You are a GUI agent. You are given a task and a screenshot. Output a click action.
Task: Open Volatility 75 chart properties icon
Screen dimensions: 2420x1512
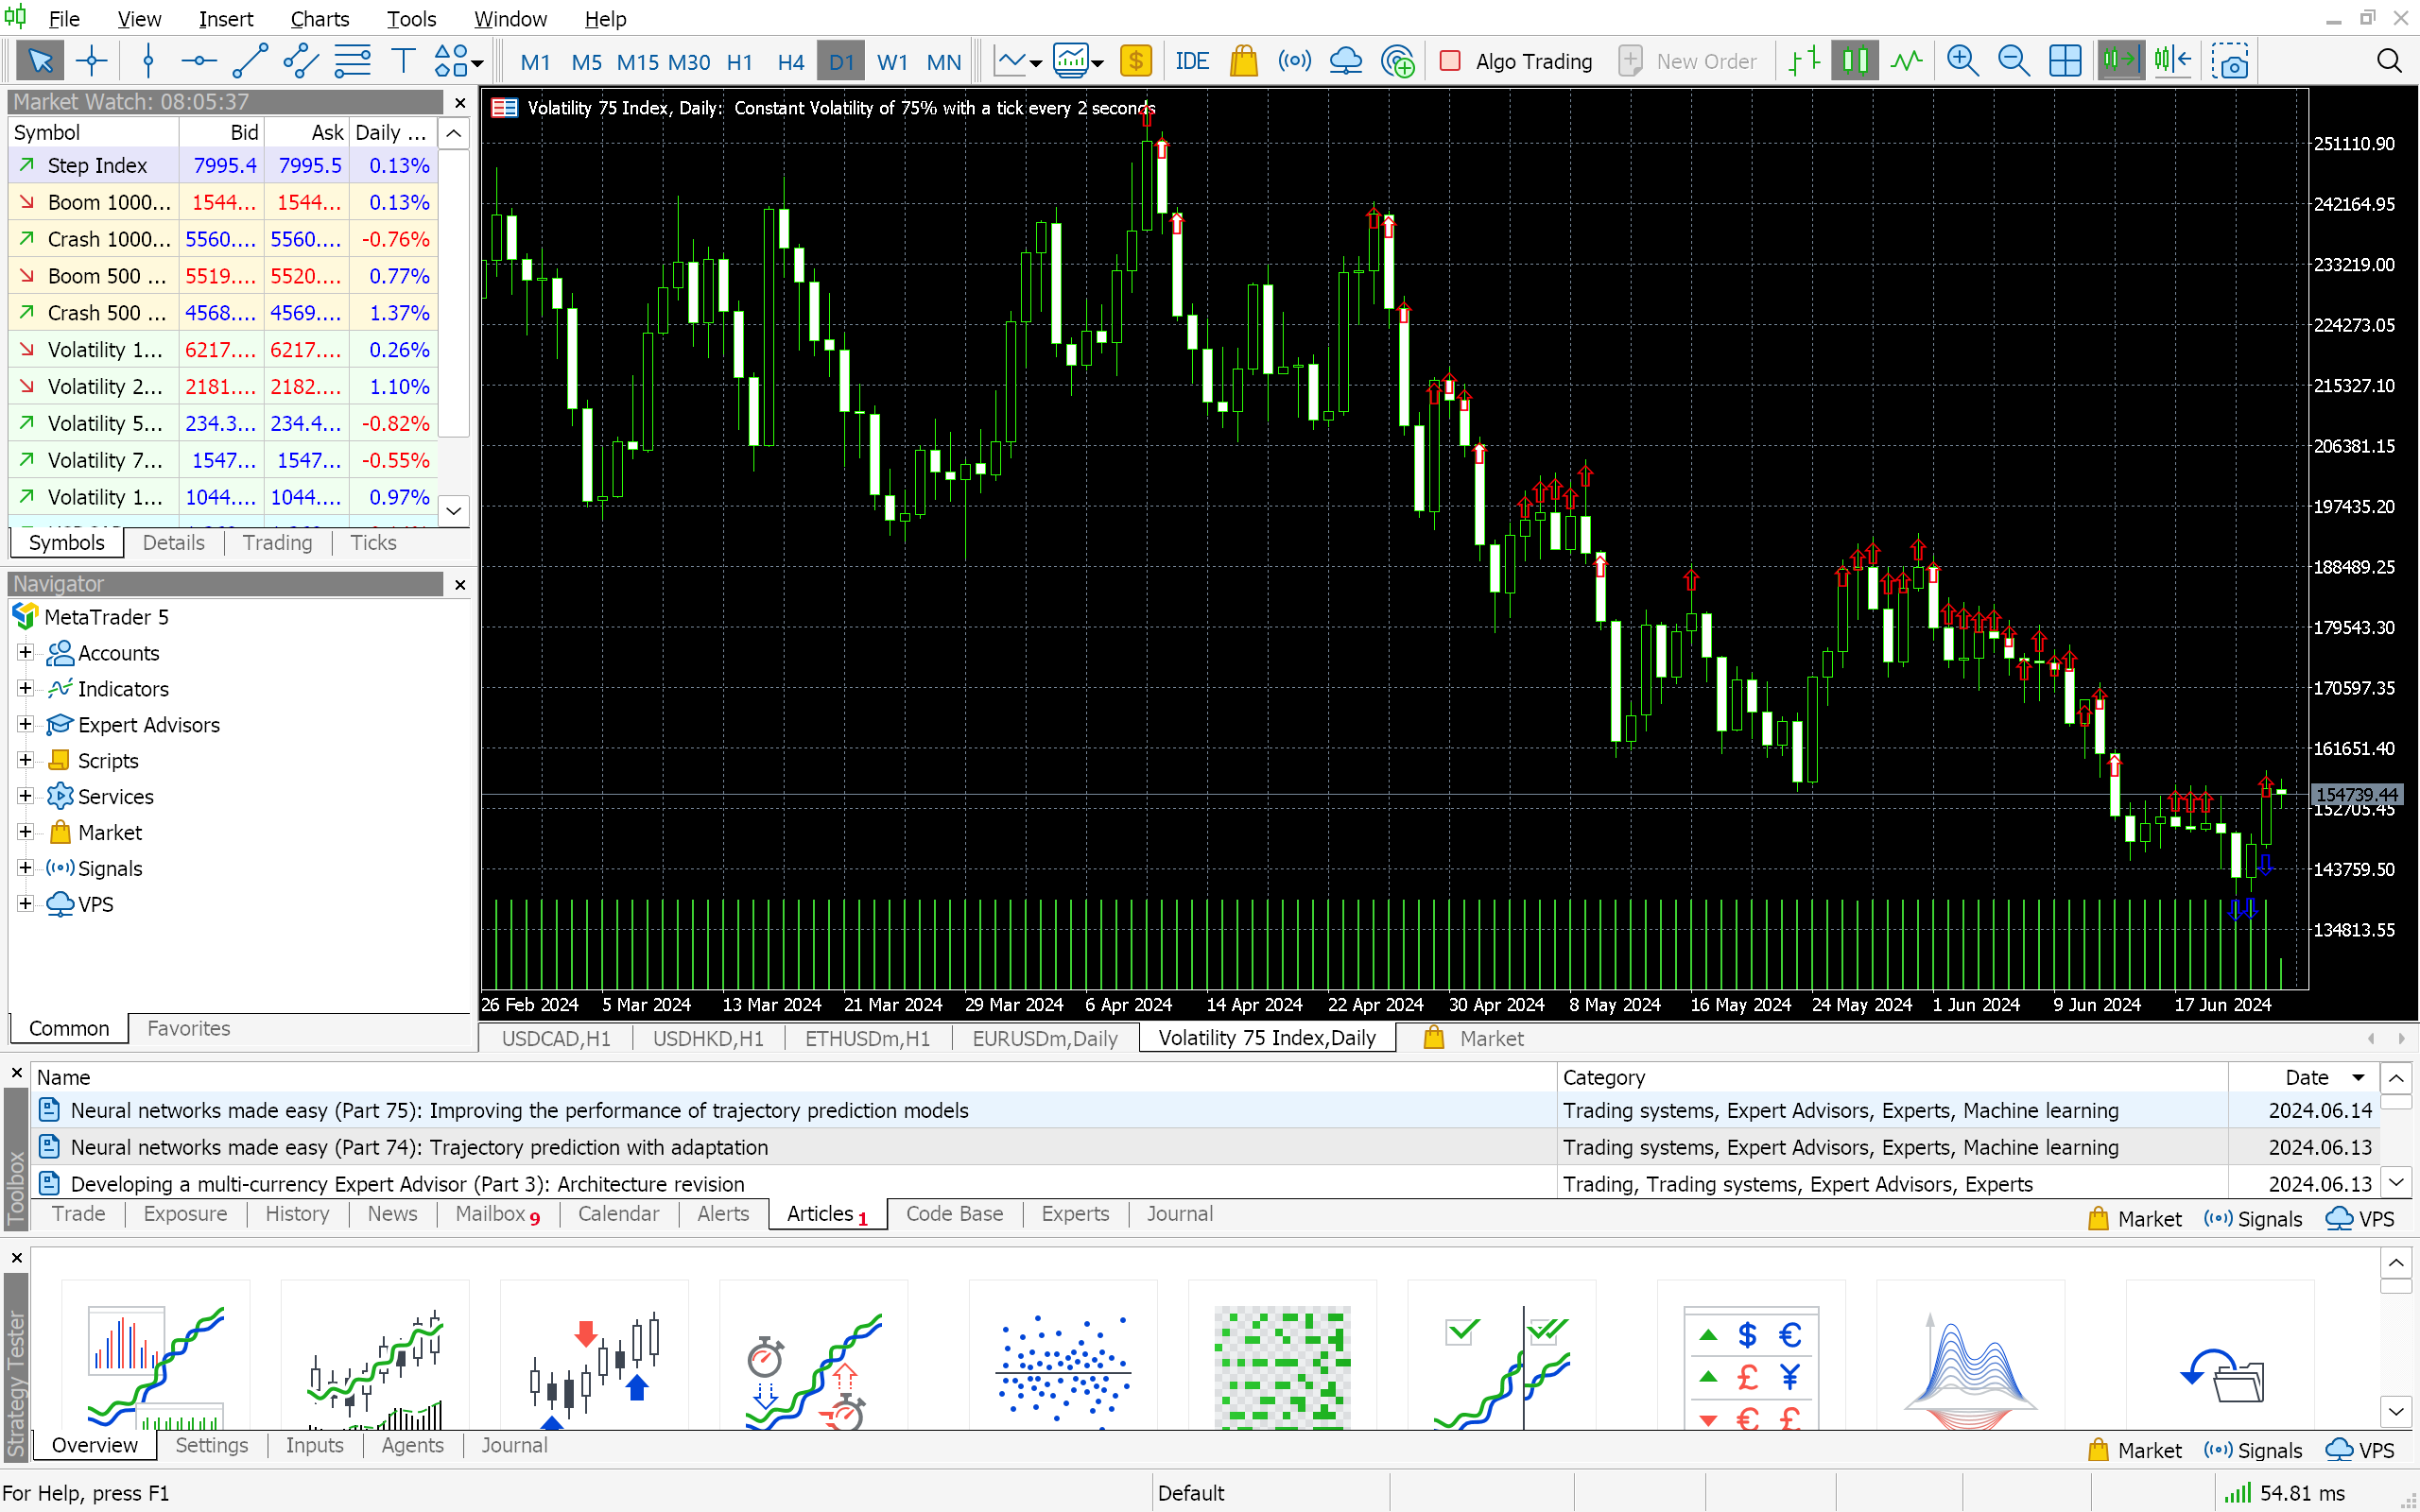[504, 108]
